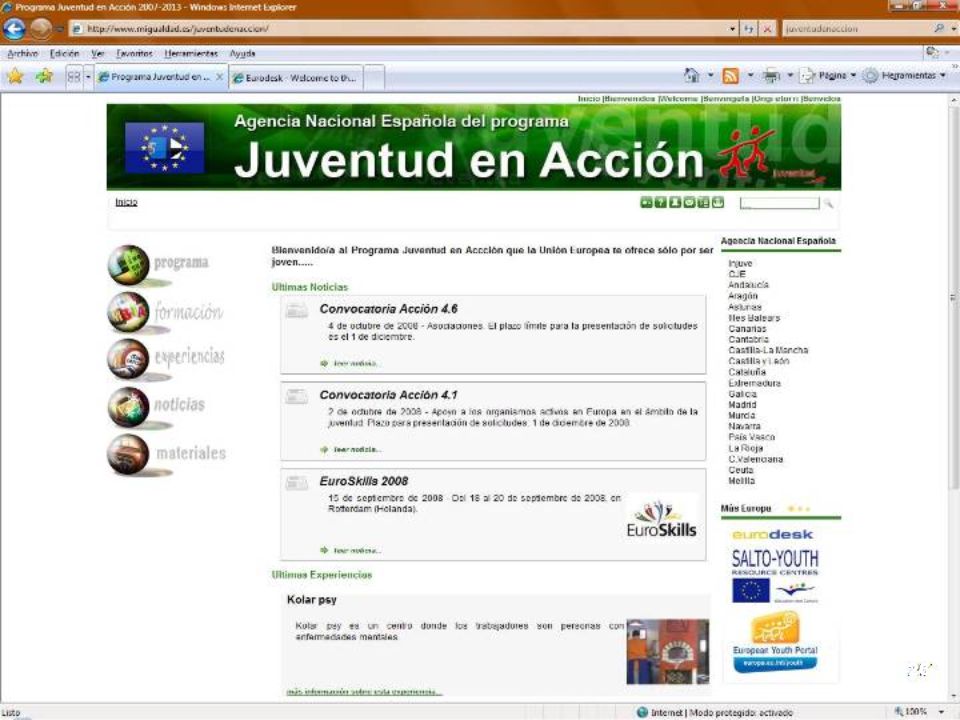Open the Quick Tabs grid icon
The height and width of the screenshot is (720, 960).
pyautogui.click(x=74, y=77)
